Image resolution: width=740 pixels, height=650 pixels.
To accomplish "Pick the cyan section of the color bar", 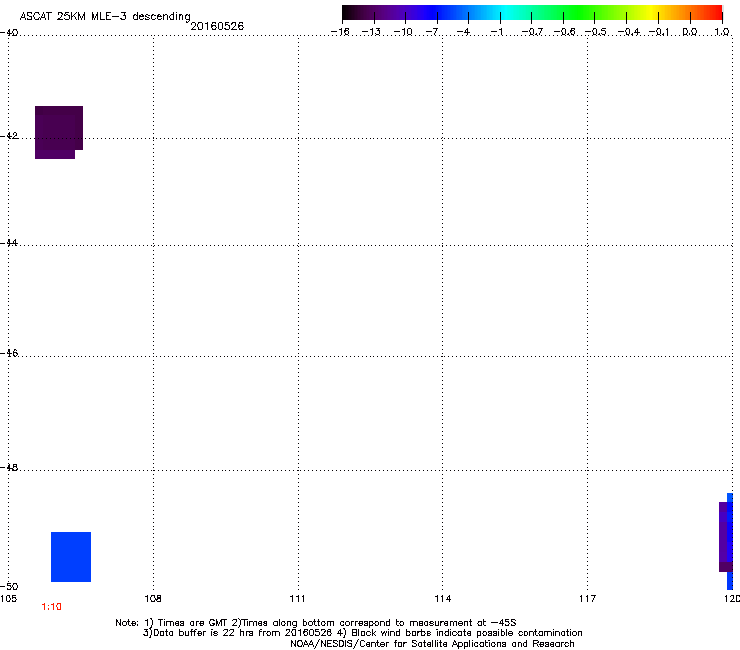I will (505, 13).
